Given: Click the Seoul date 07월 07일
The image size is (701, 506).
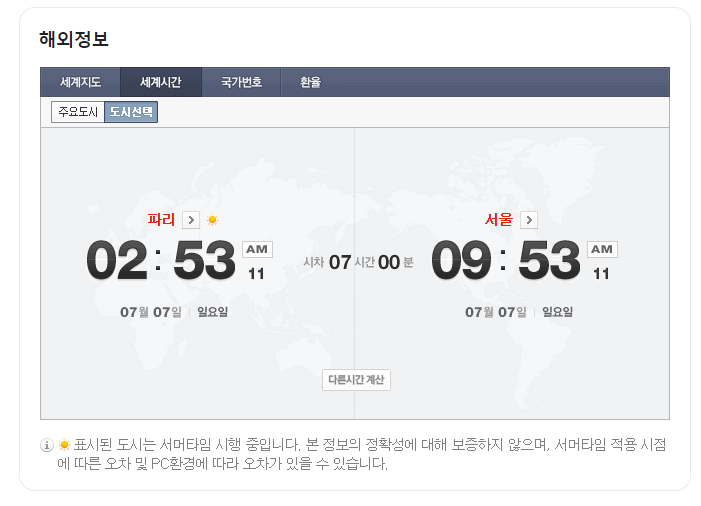Looking at the screenshot, I should pyautogui.click(x=496, y=312).
